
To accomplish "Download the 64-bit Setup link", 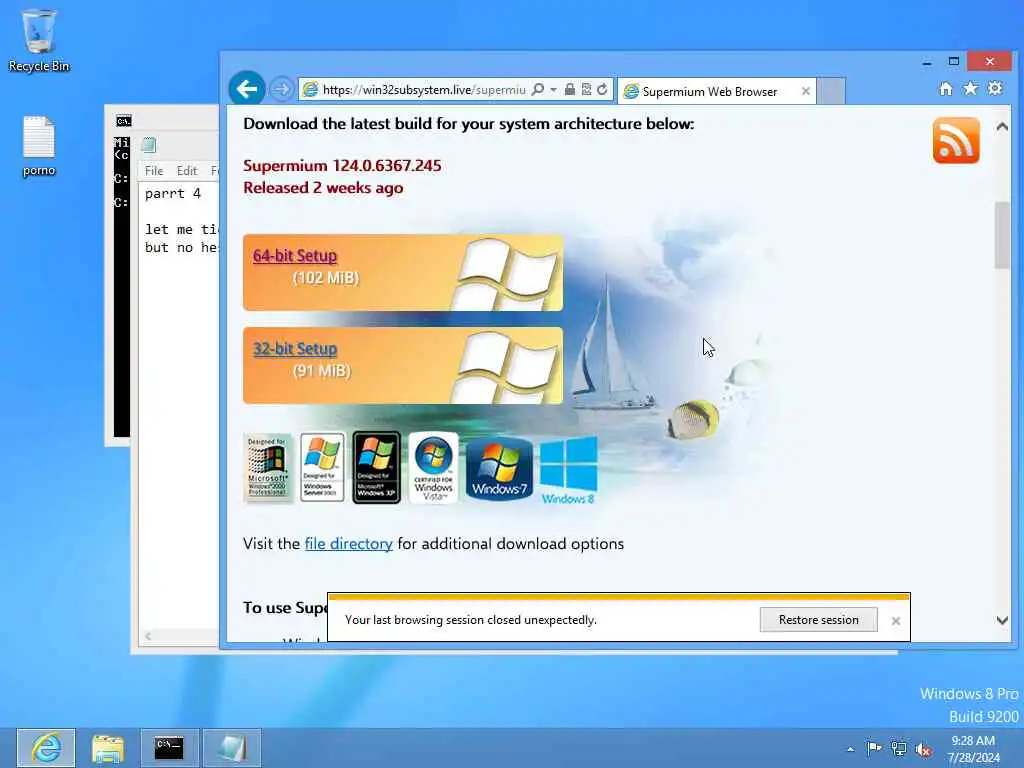I will point(295,255).
